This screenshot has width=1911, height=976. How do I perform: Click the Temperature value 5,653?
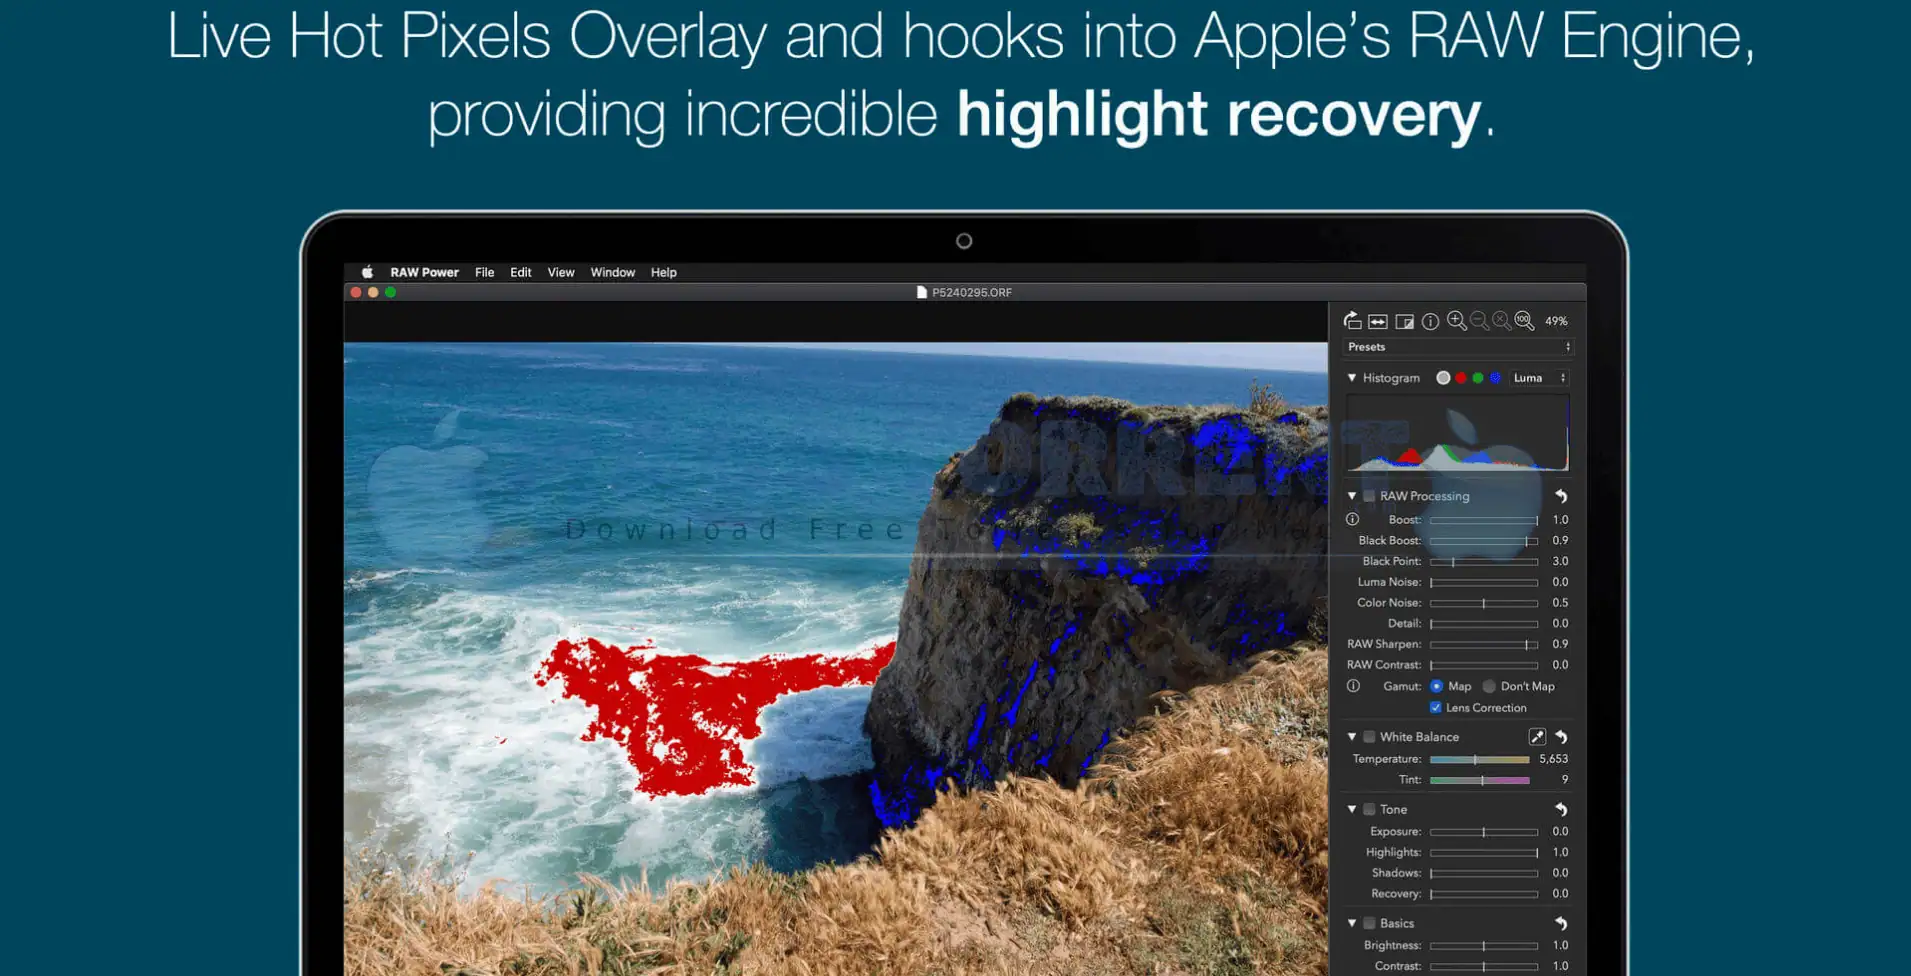point(1553,759)
